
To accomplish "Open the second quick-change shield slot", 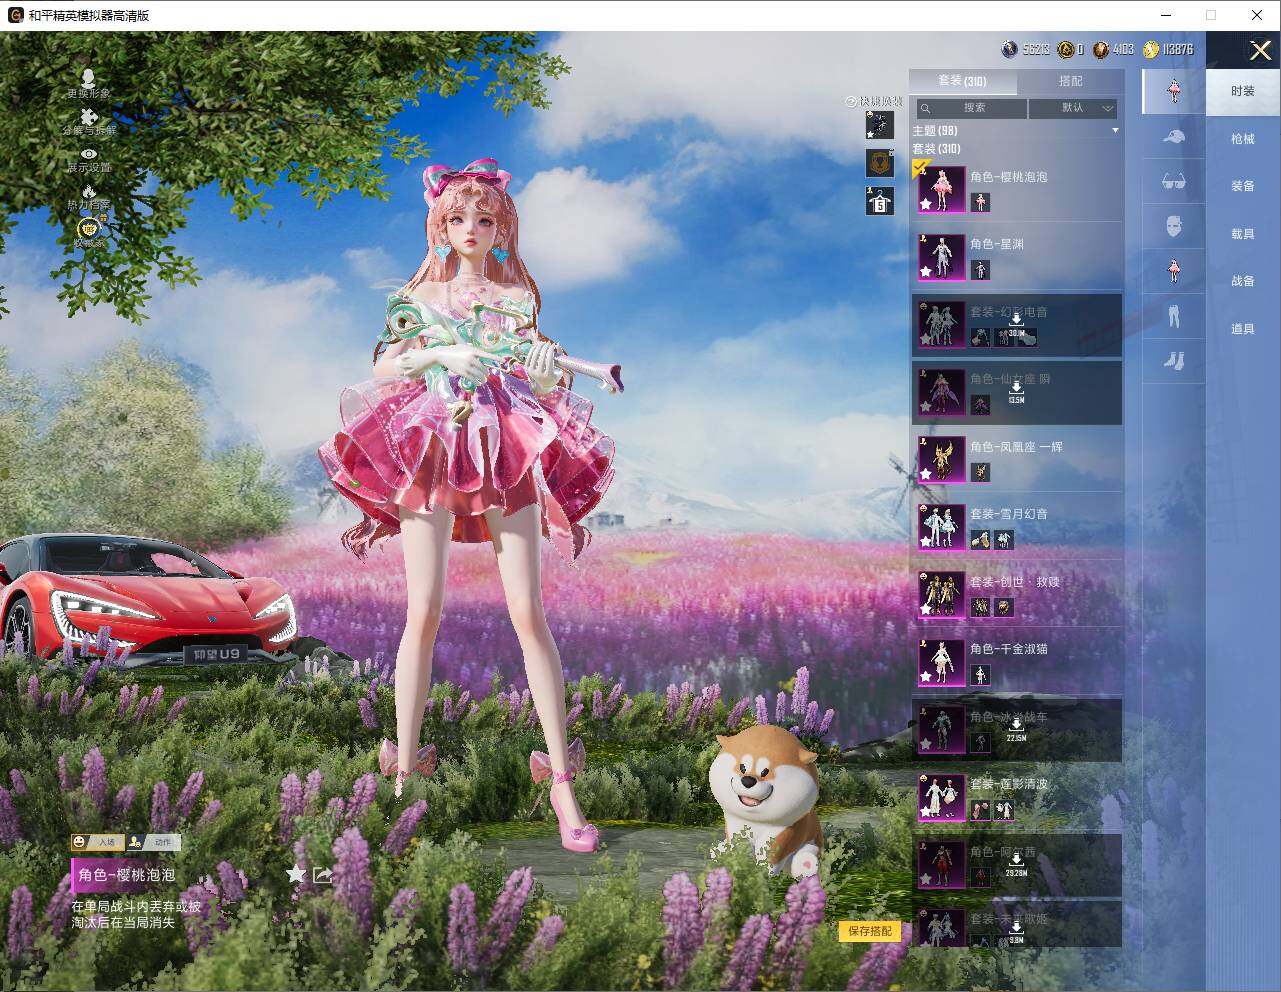I will (x=879, y=163).
